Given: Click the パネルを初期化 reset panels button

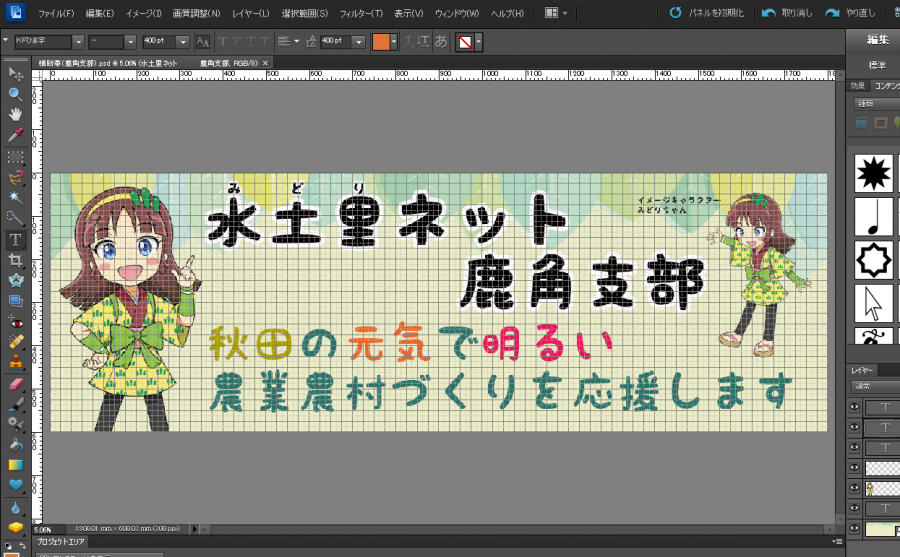Looking at the screenshot, I should (706, 13).
